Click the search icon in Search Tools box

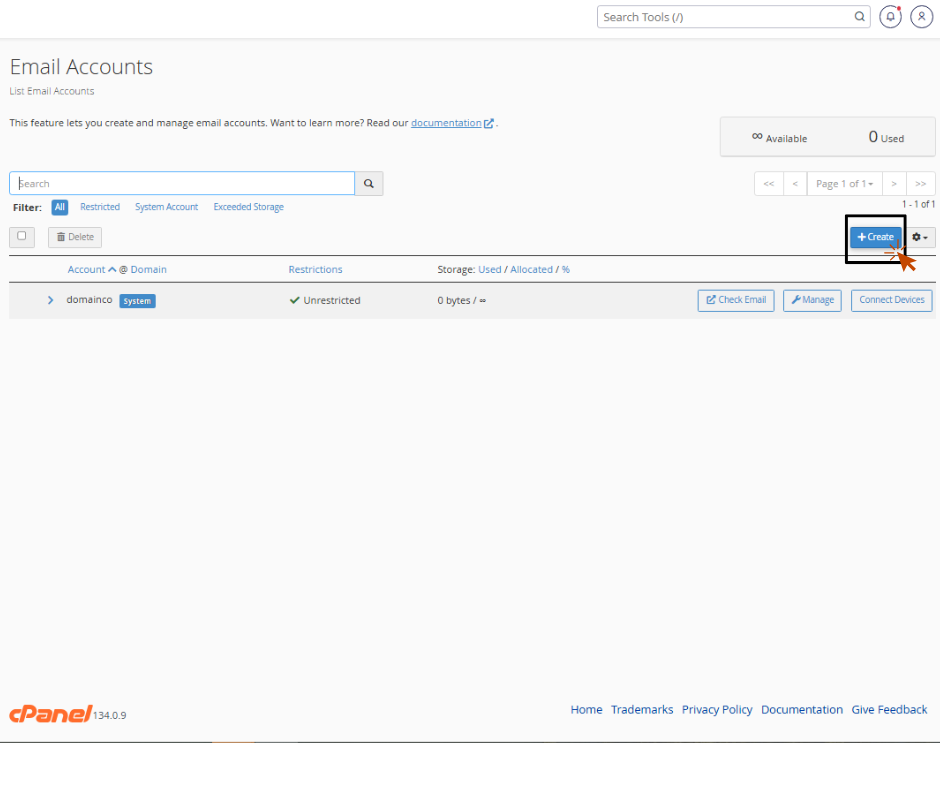click(x=860, y=17)
